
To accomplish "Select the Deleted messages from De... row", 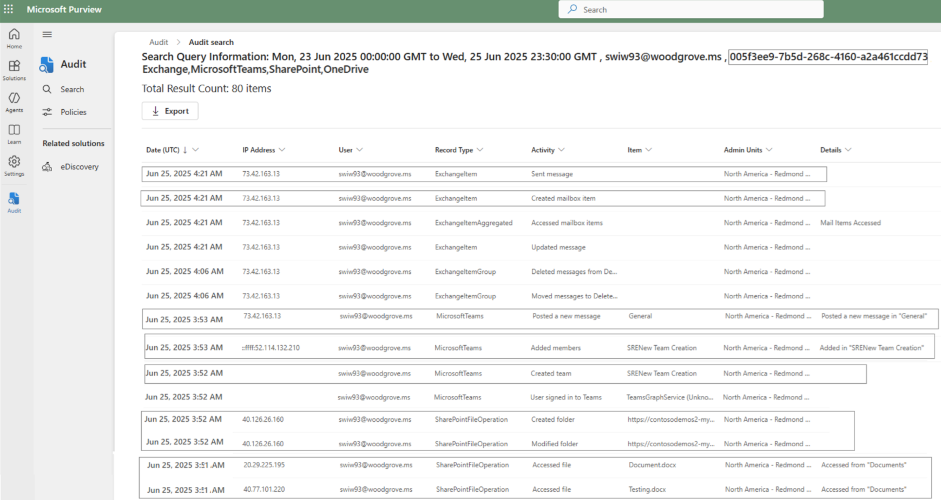I will click(x=540, y=272).
